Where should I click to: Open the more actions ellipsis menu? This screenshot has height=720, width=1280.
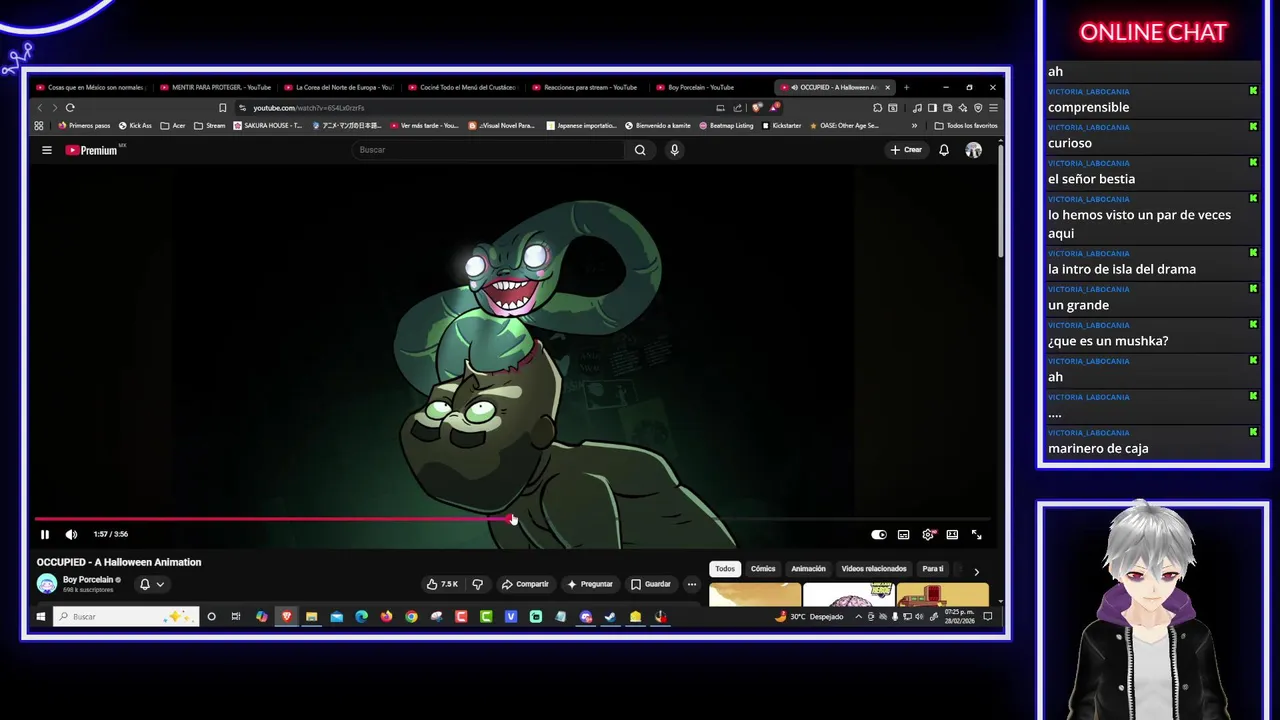(691, 584)
